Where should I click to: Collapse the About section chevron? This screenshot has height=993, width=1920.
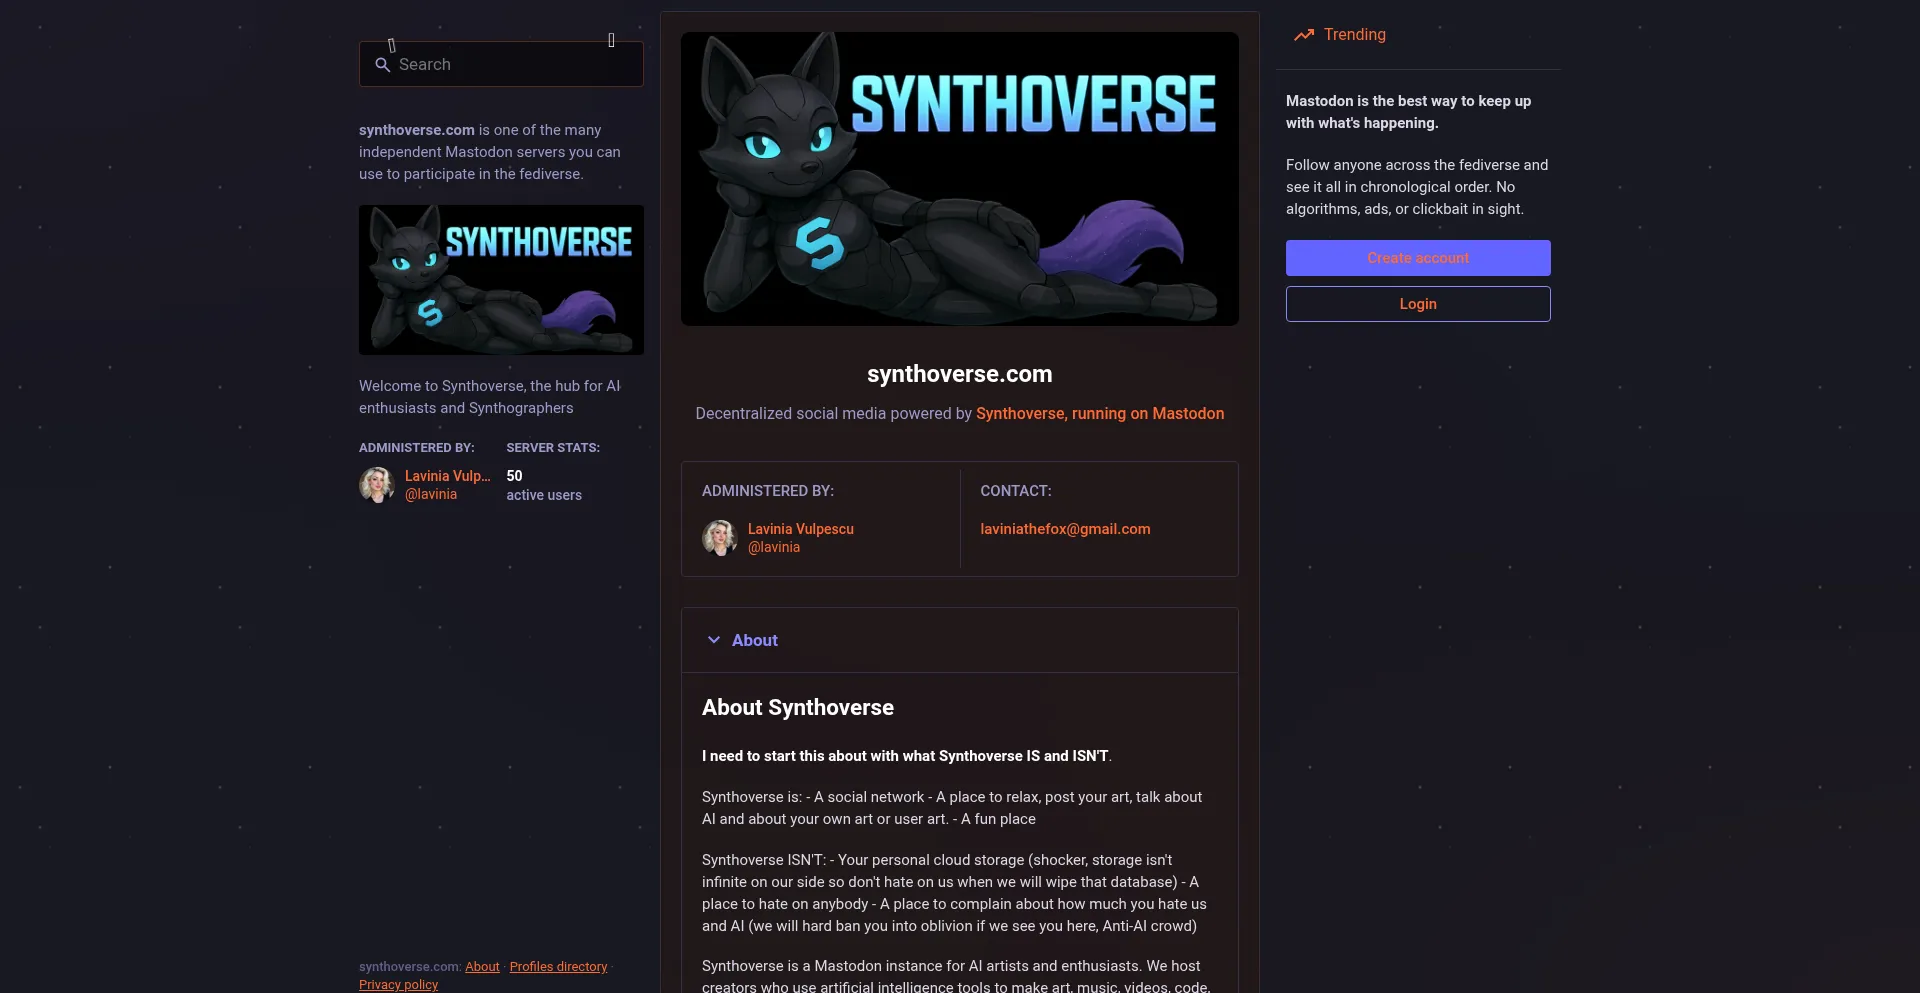714,640
